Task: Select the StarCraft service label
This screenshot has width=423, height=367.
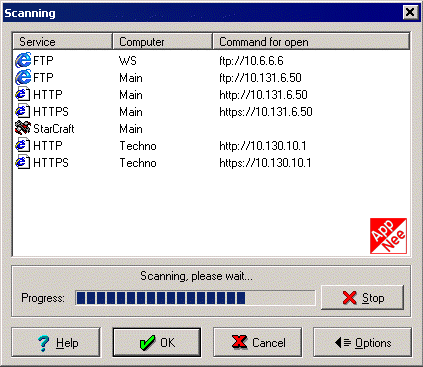Action: pyautogui.click(x=54, y=129)
